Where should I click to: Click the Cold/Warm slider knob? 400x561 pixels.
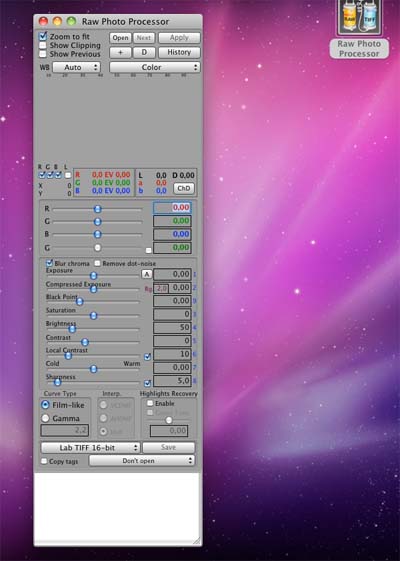point(93,369)
